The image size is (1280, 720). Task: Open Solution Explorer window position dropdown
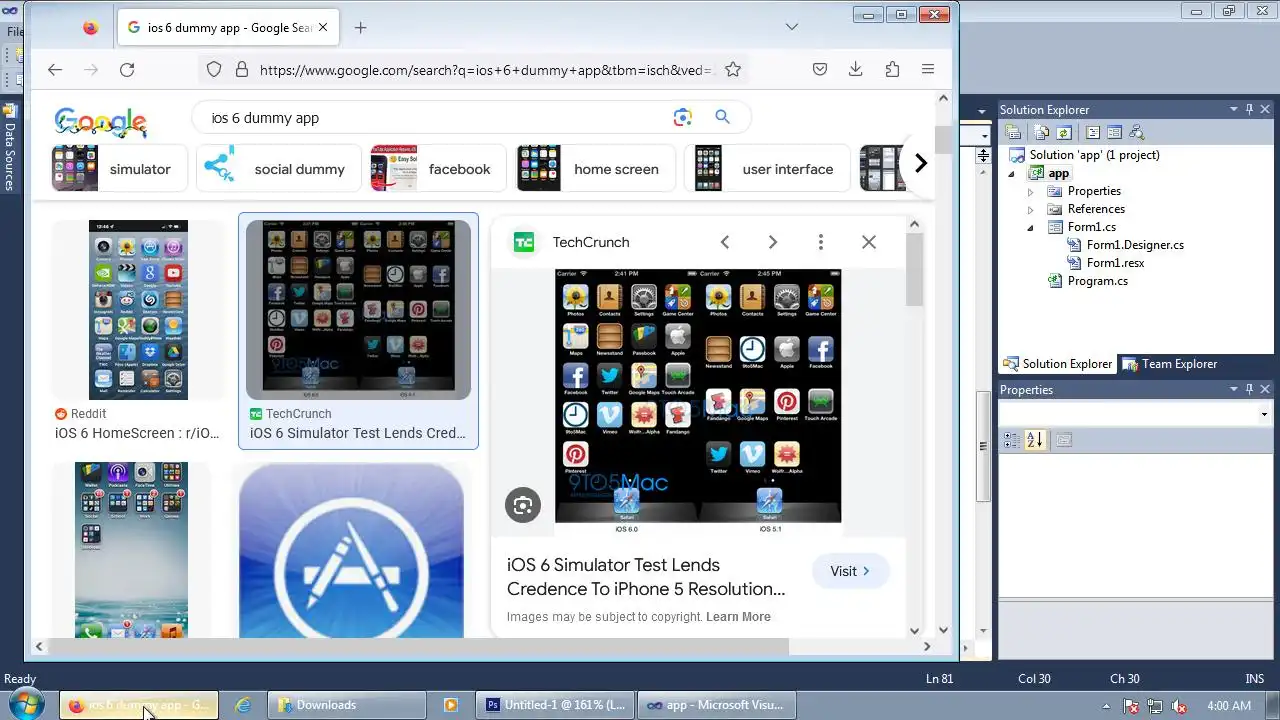pyautogui.click(x=1234, y=110)
